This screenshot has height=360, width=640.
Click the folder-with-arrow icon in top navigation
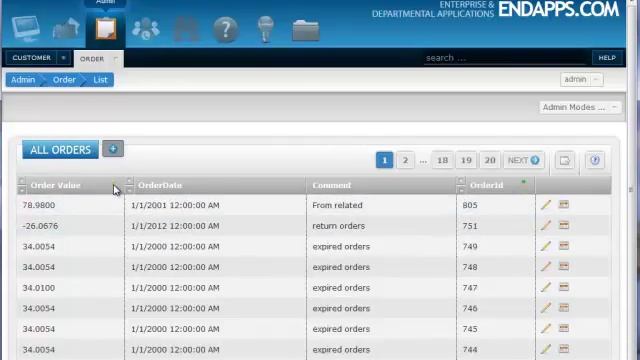click(x=66, y=29)
